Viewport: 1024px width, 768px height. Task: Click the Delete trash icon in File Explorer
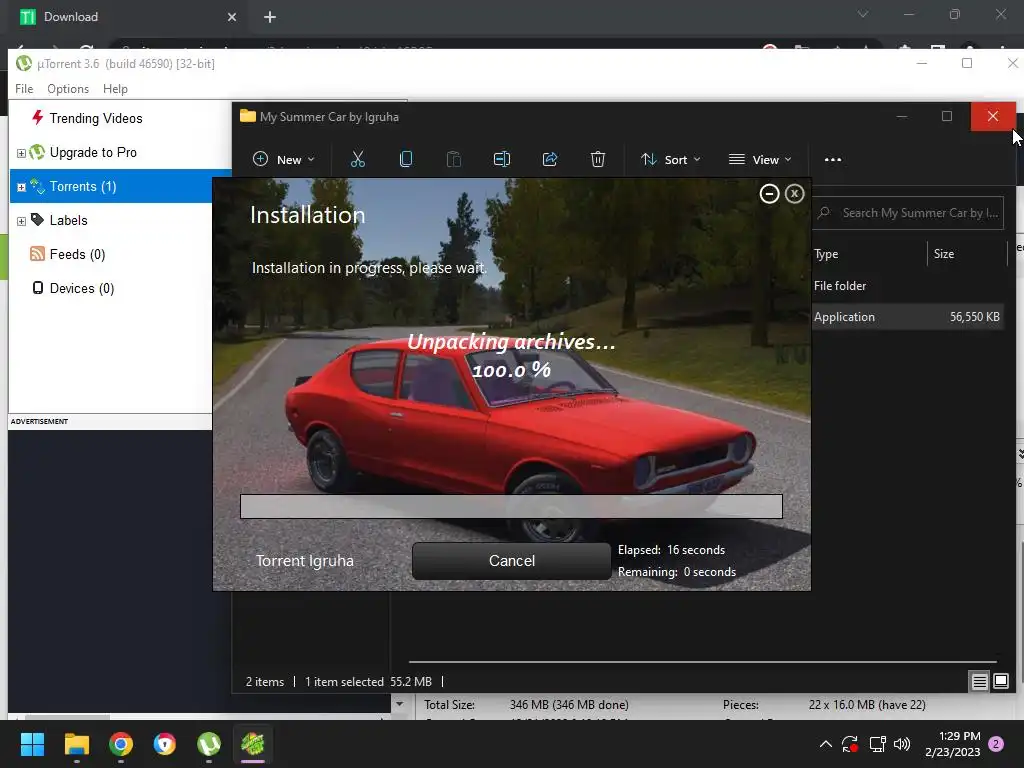[598, 159]
